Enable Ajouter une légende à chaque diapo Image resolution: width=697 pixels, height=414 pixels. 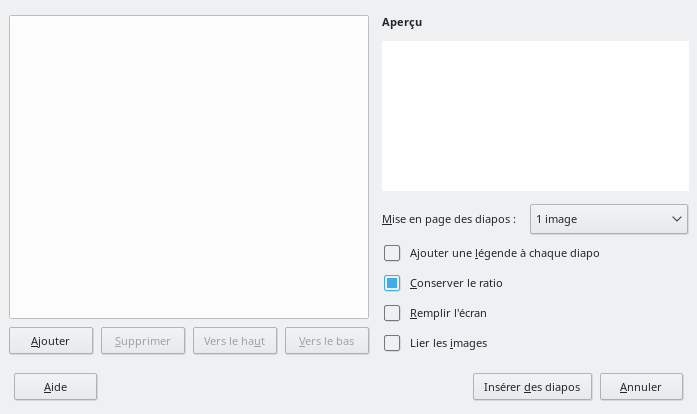(392, 253)
